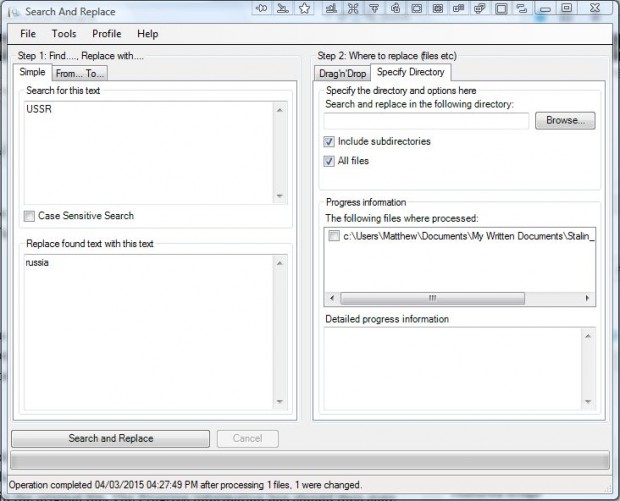The height and width of the screenshot is (501, 620).
Task: Click the four-loop clover title bar icon
Action: tap(353, 8)
